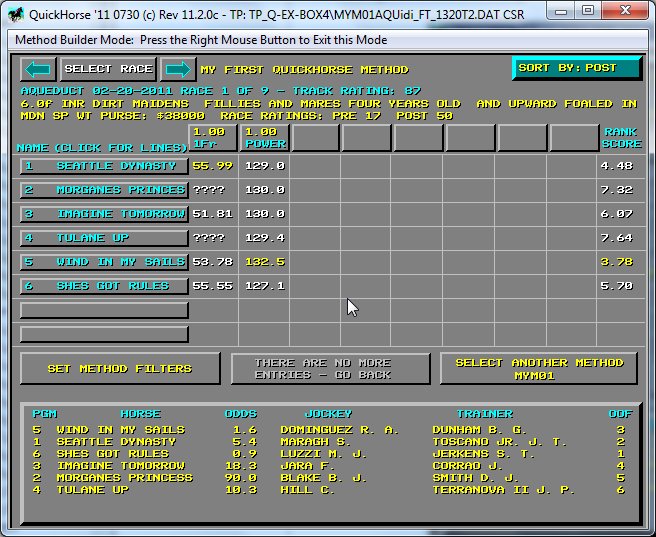Click the right arrow next race icon
The image size is (656, 537).
pyautogui.click(x=178, y=69)
